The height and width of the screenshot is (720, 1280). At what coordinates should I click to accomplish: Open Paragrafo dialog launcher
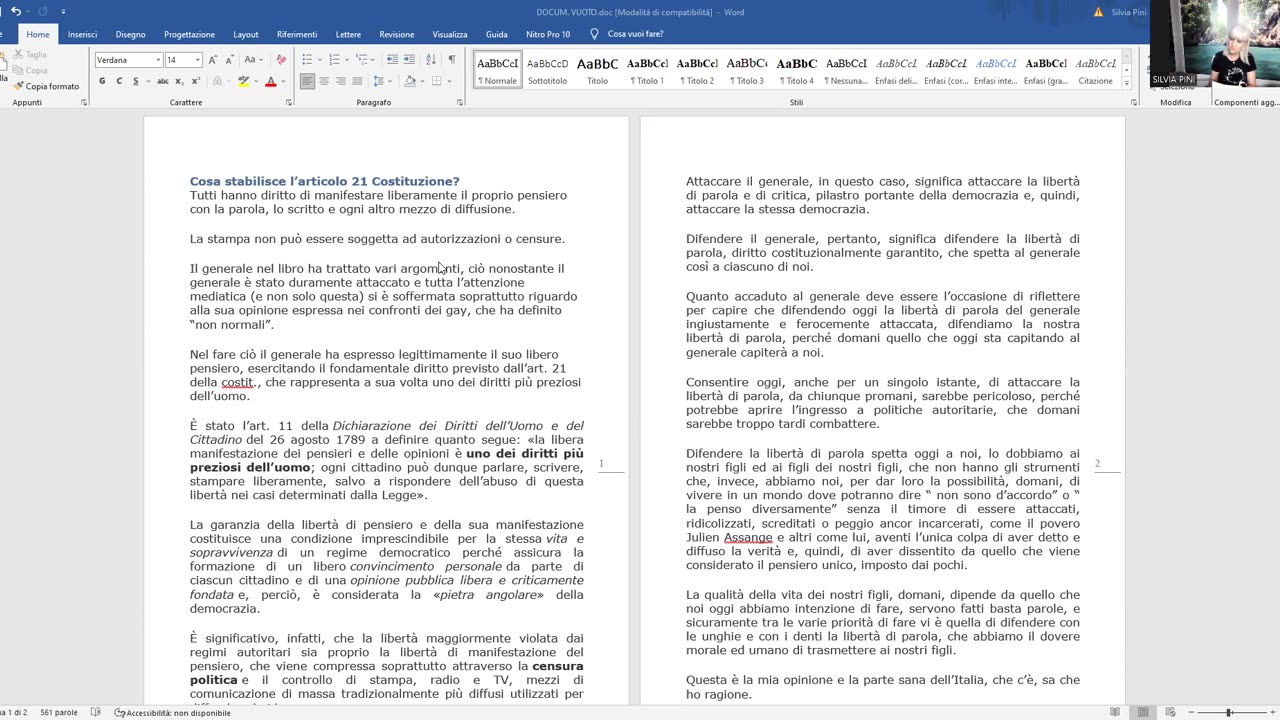click(460, 103)
